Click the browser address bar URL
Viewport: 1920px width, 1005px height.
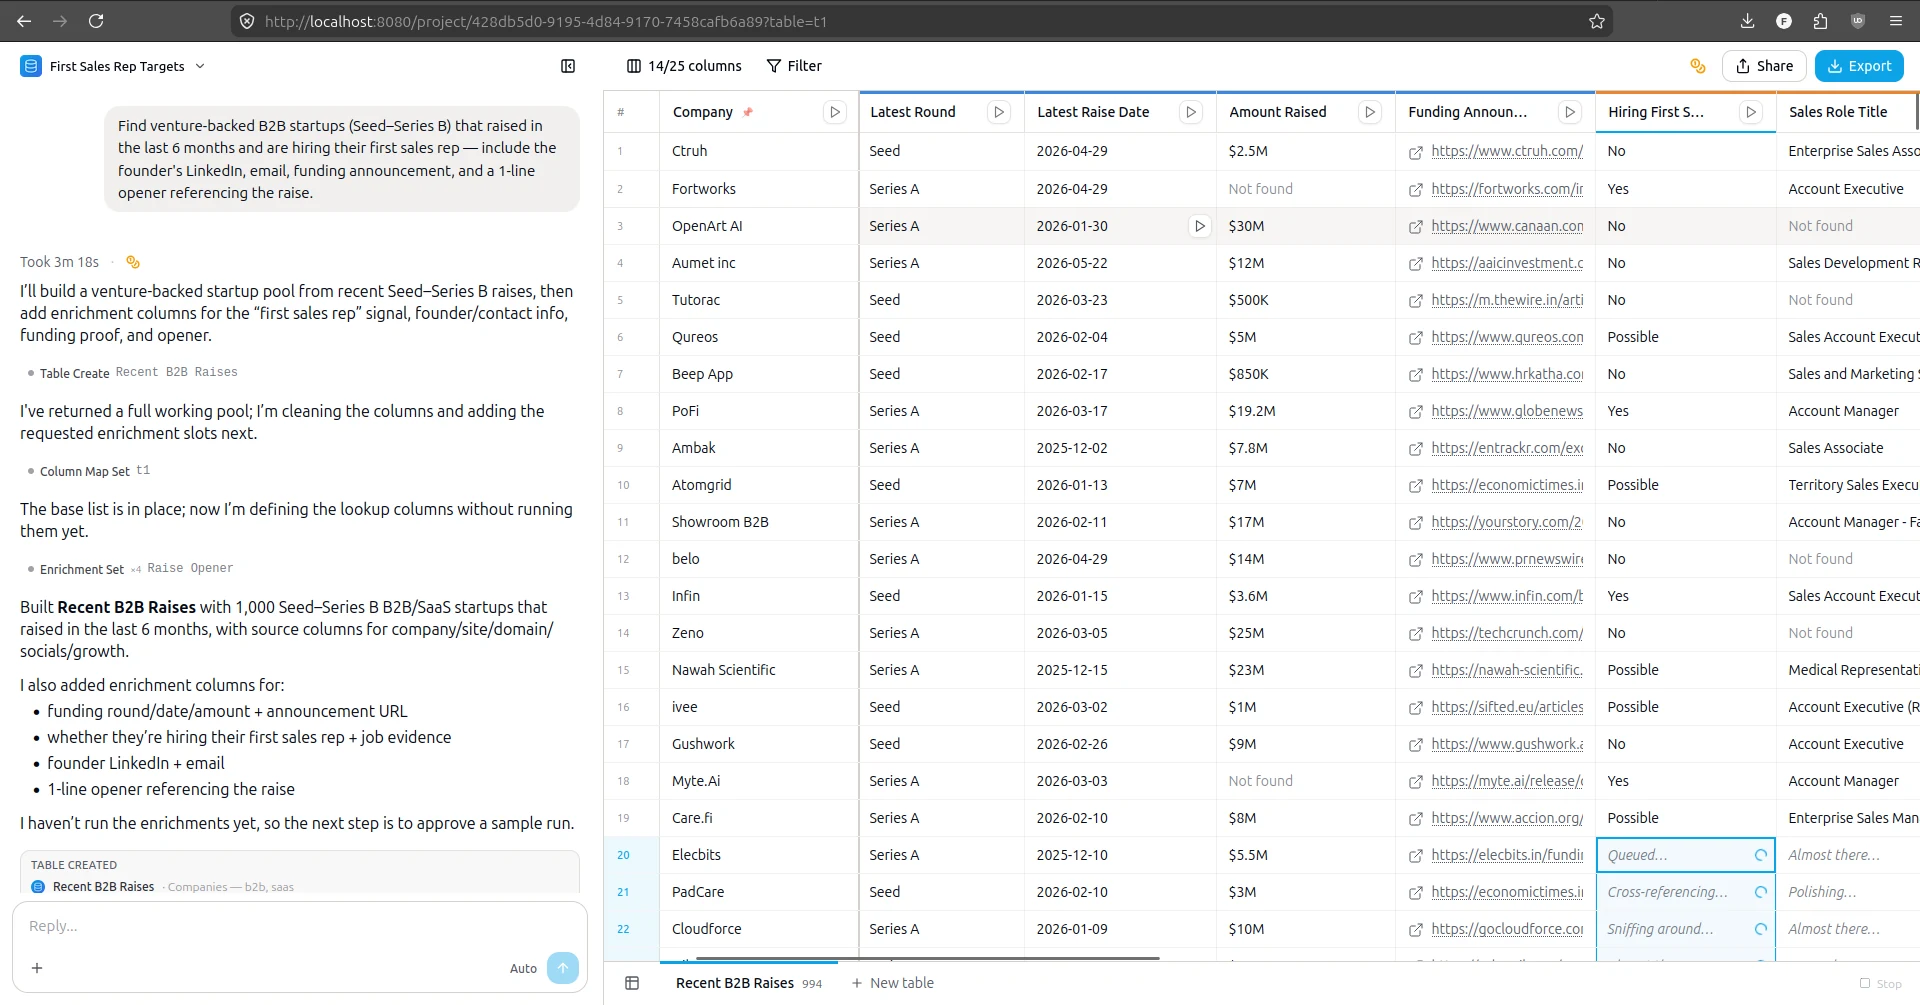point(546,21)
